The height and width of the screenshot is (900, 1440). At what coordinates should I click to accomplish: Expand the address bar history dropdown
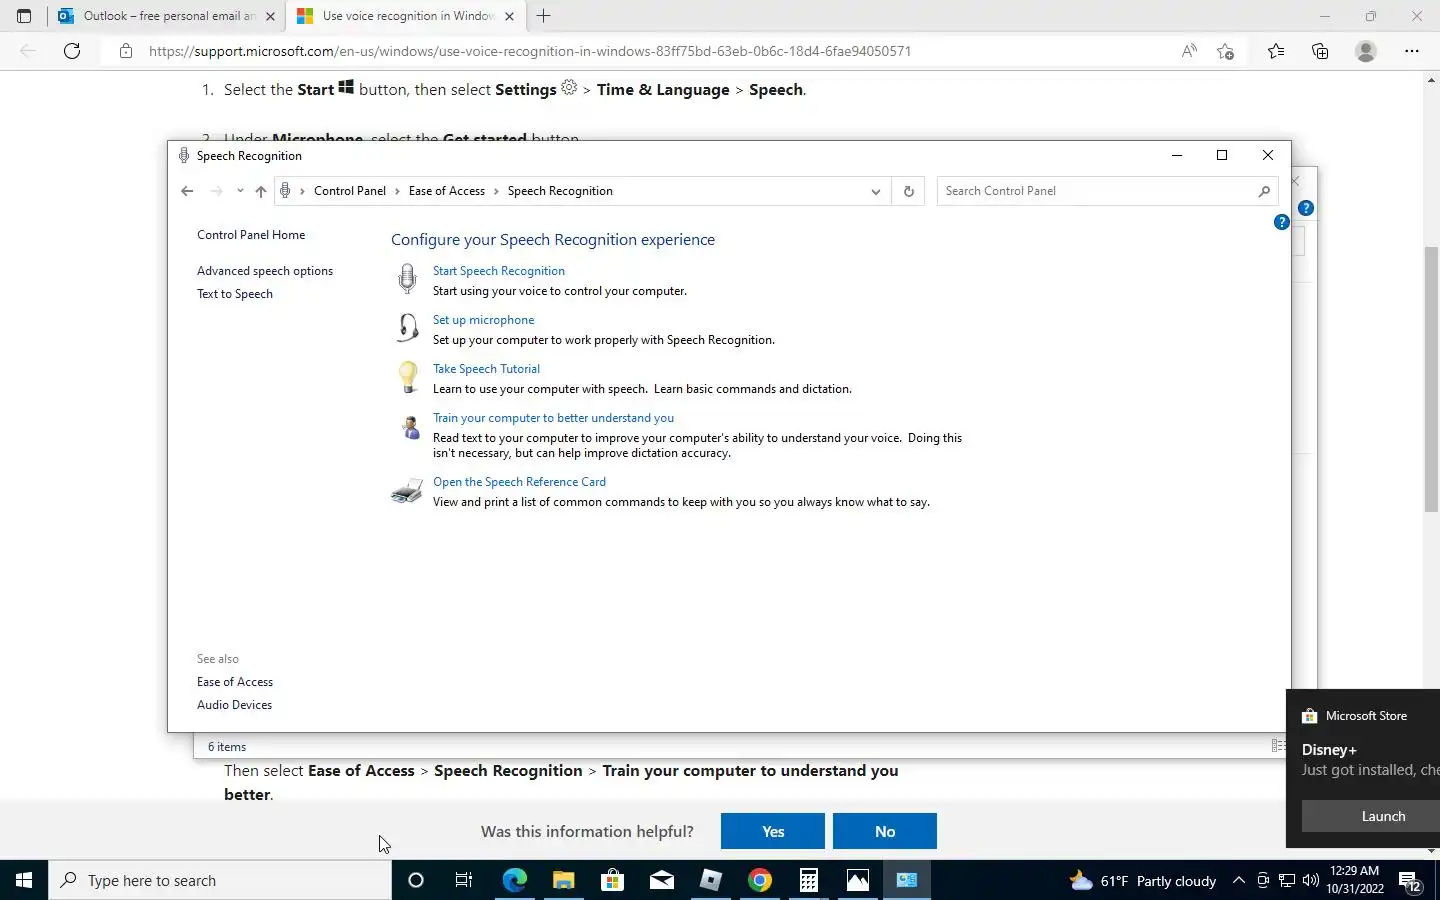875,191
